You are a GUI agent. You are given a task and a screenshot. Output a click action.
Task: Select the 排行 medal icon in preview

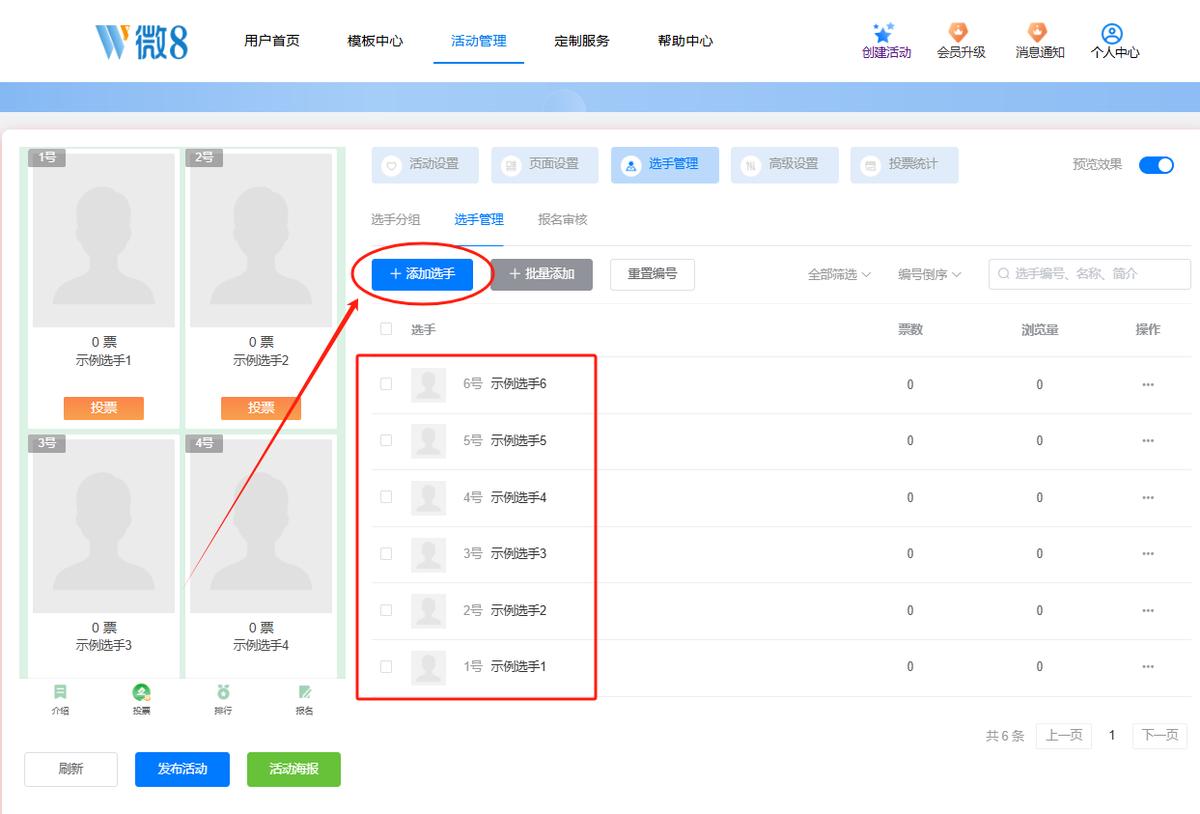(223, 692)
